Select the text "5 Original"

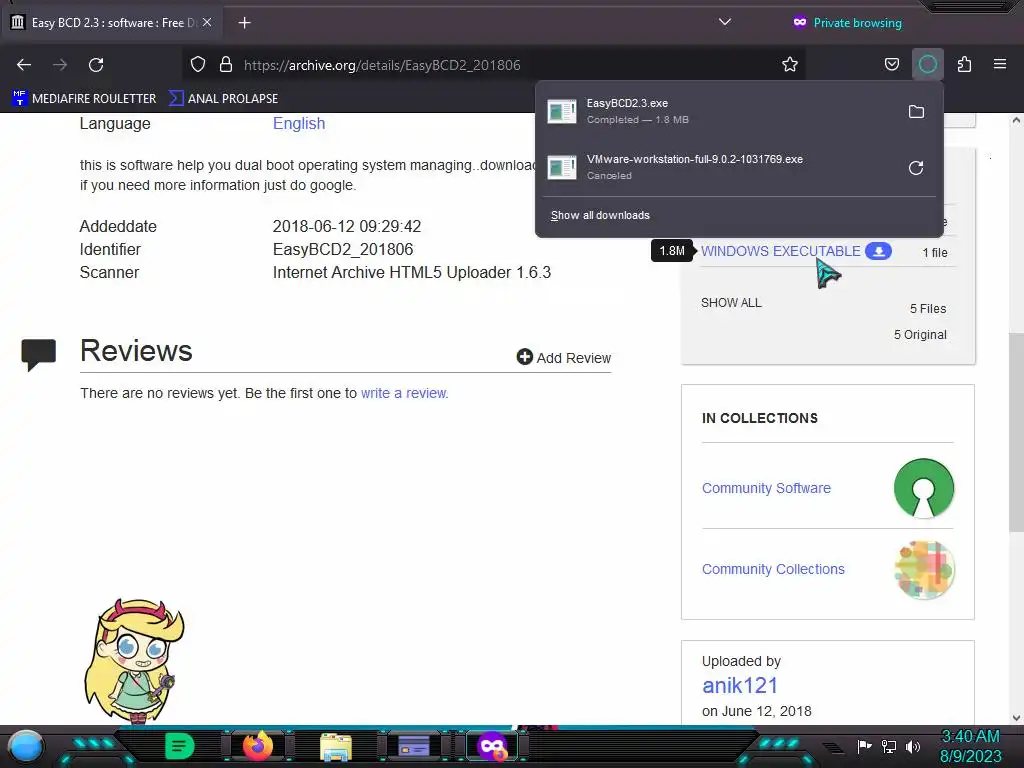[920, 335]
